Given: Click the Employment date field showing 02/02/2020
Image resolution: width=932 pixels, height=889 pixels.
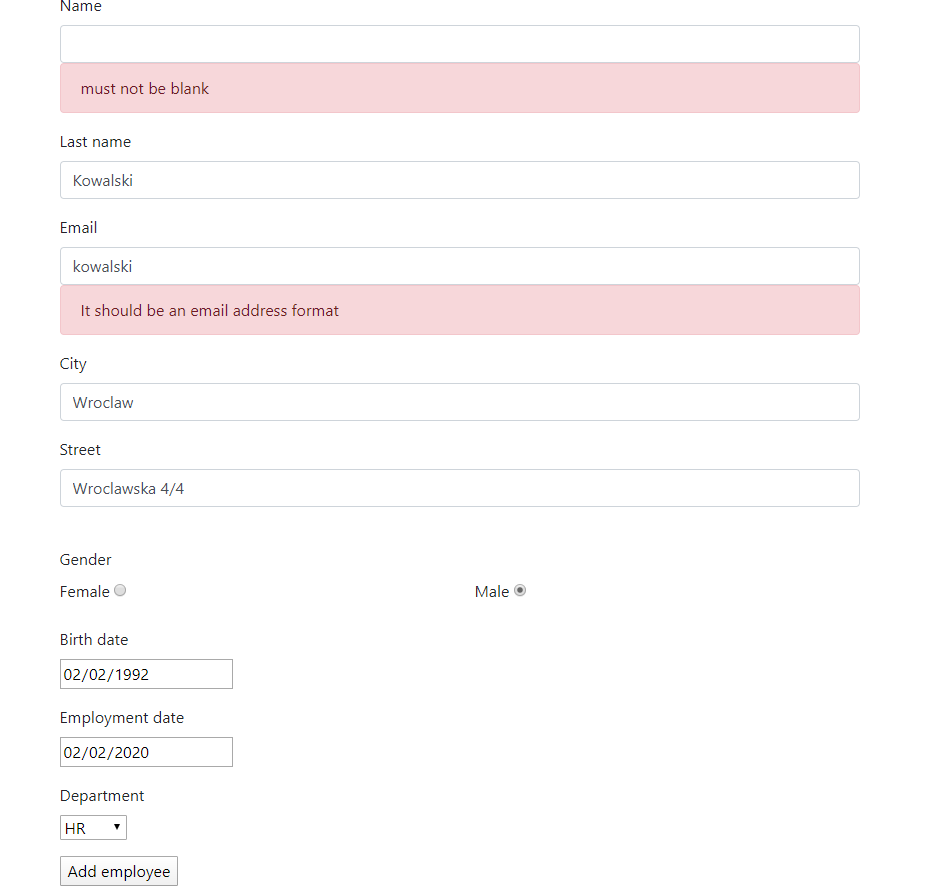Looking at the screenshot, I should tap(146, 751).
